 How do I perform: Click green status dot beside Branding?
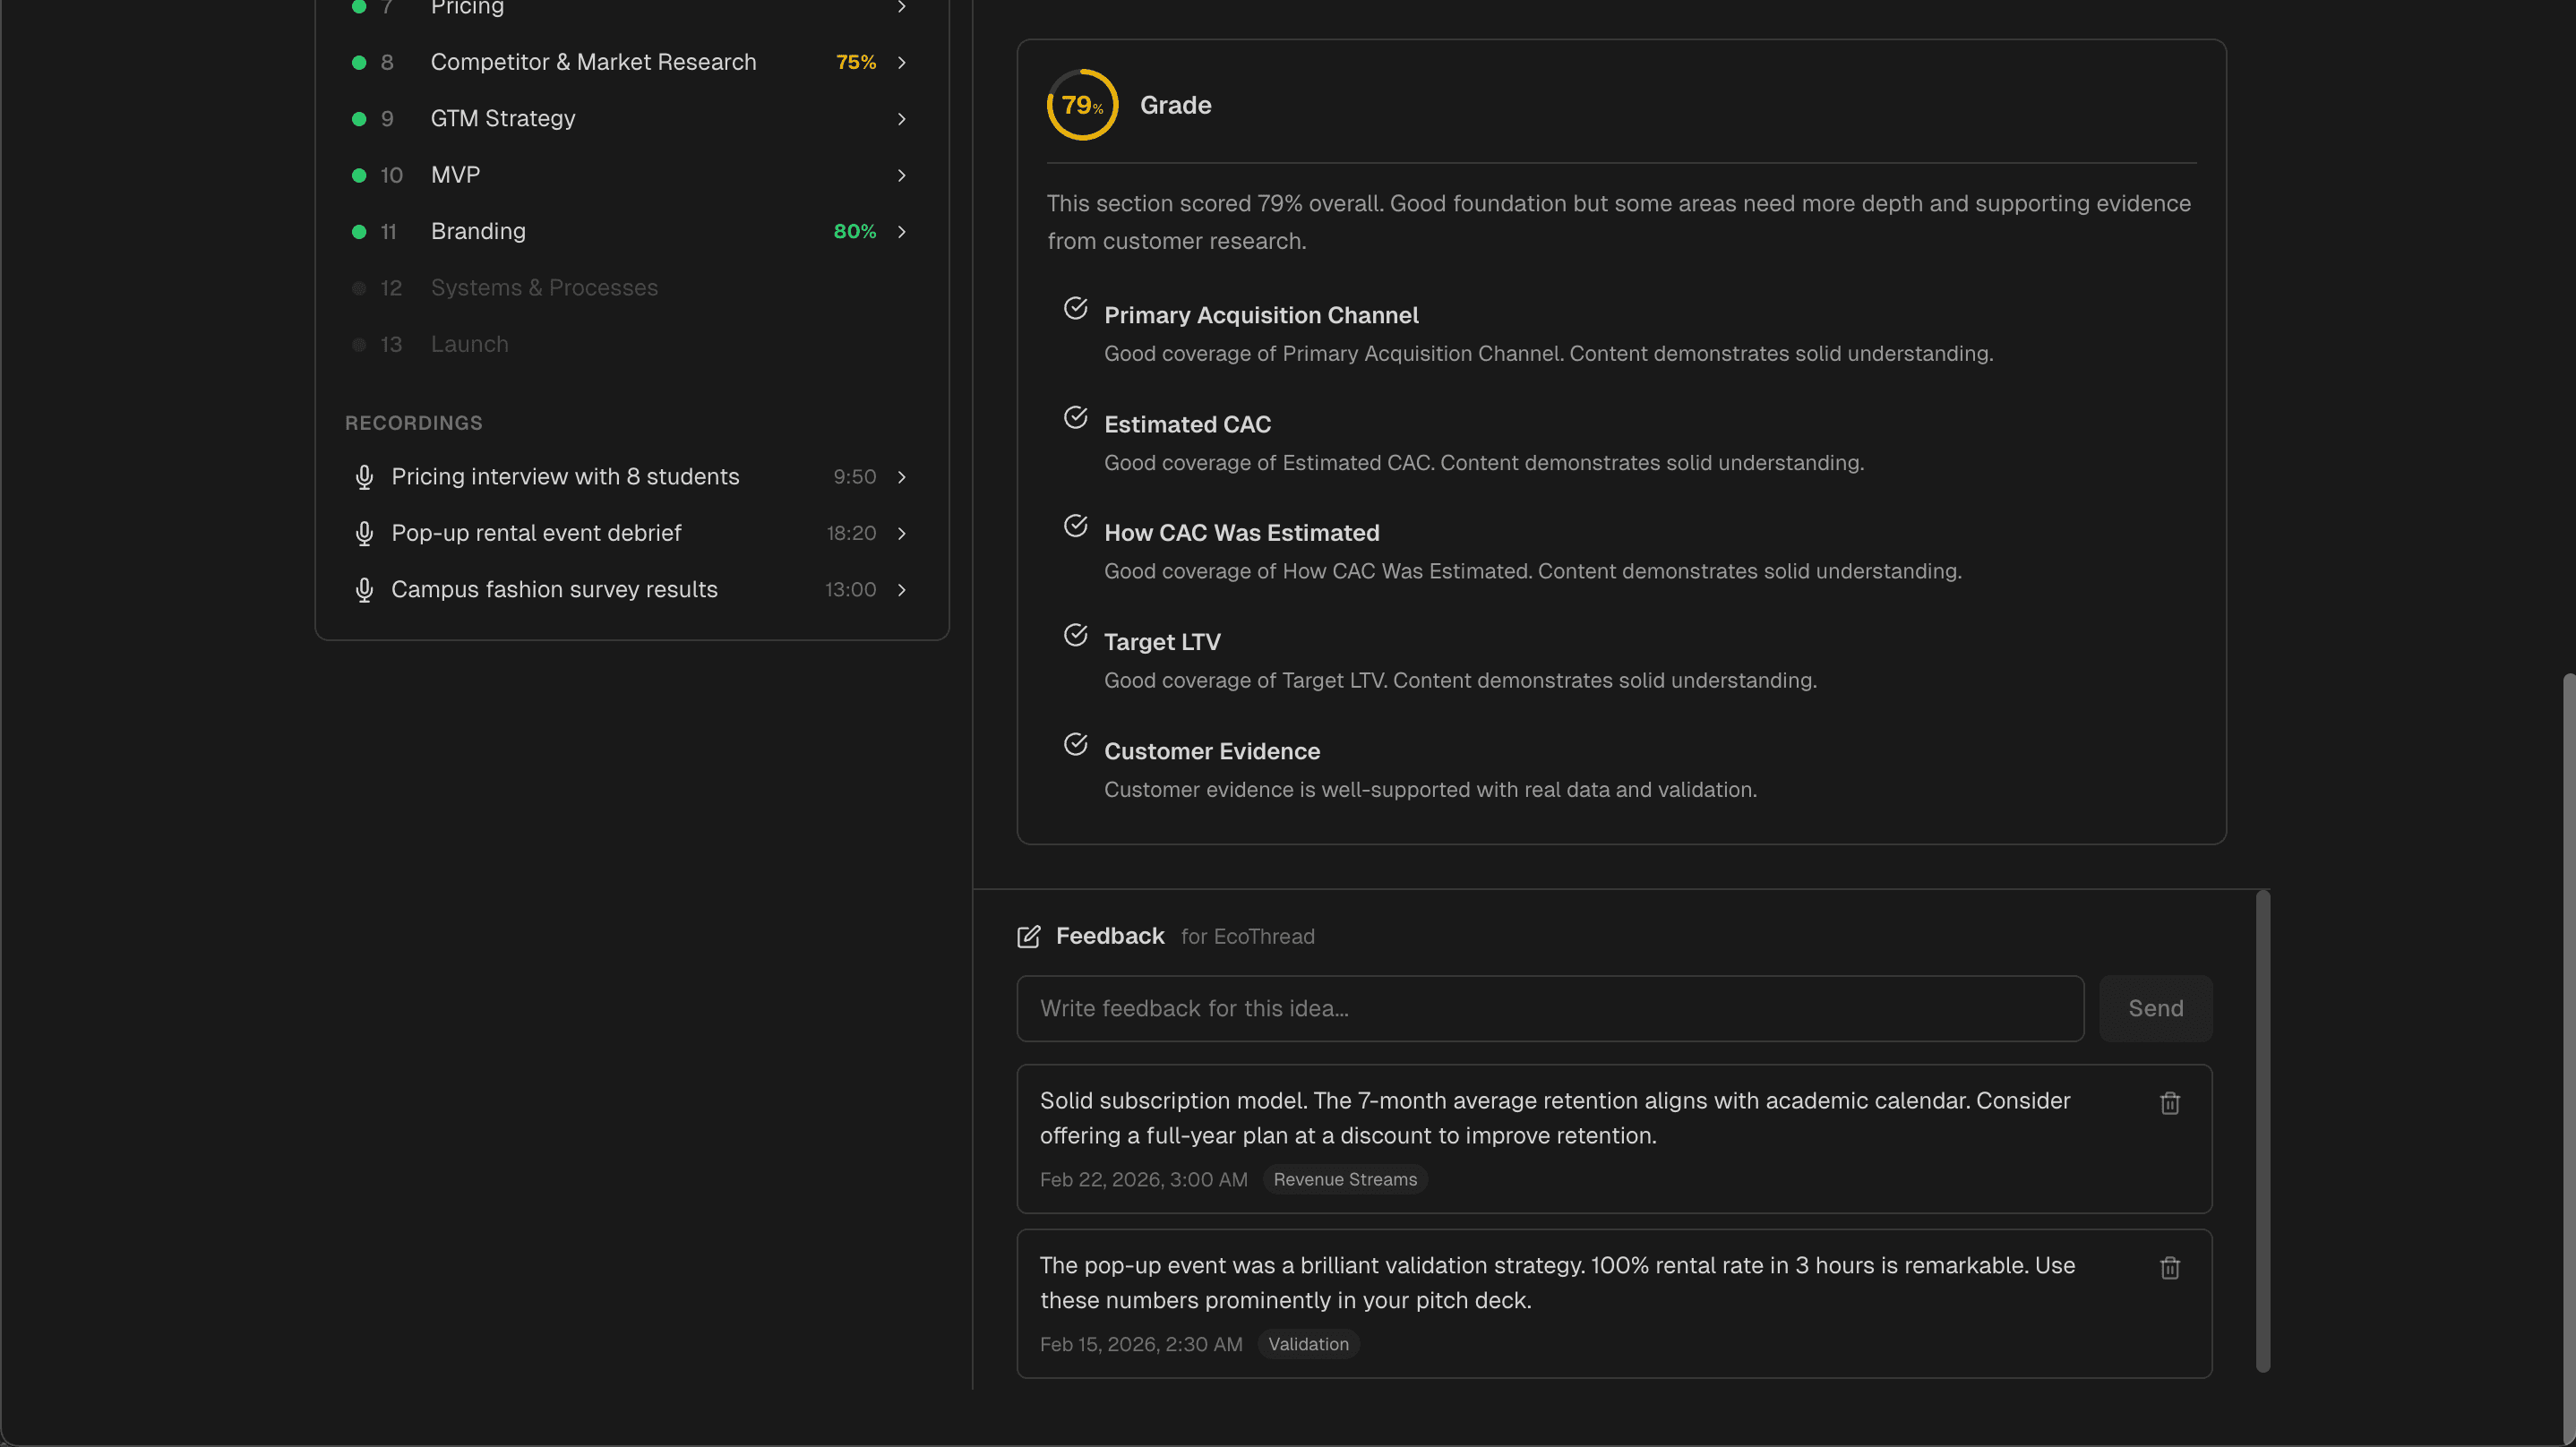pos(359,232)
